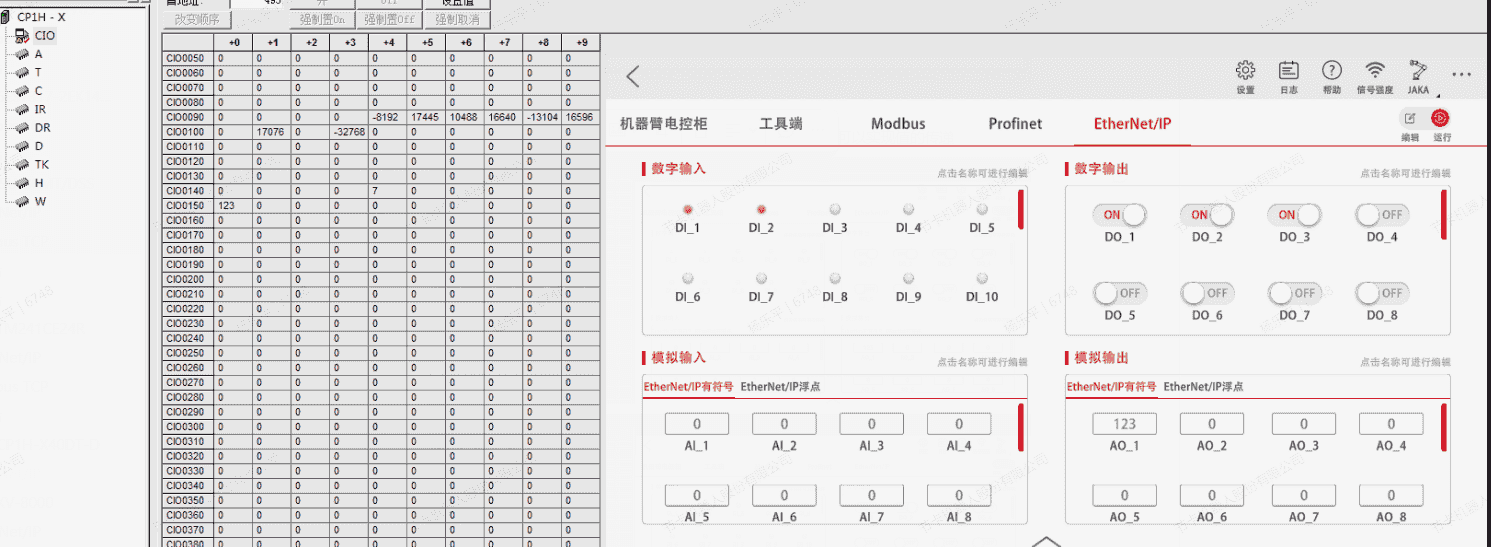Open the 日志 log icon
1491x547 pixels.
click(1289, 71)
